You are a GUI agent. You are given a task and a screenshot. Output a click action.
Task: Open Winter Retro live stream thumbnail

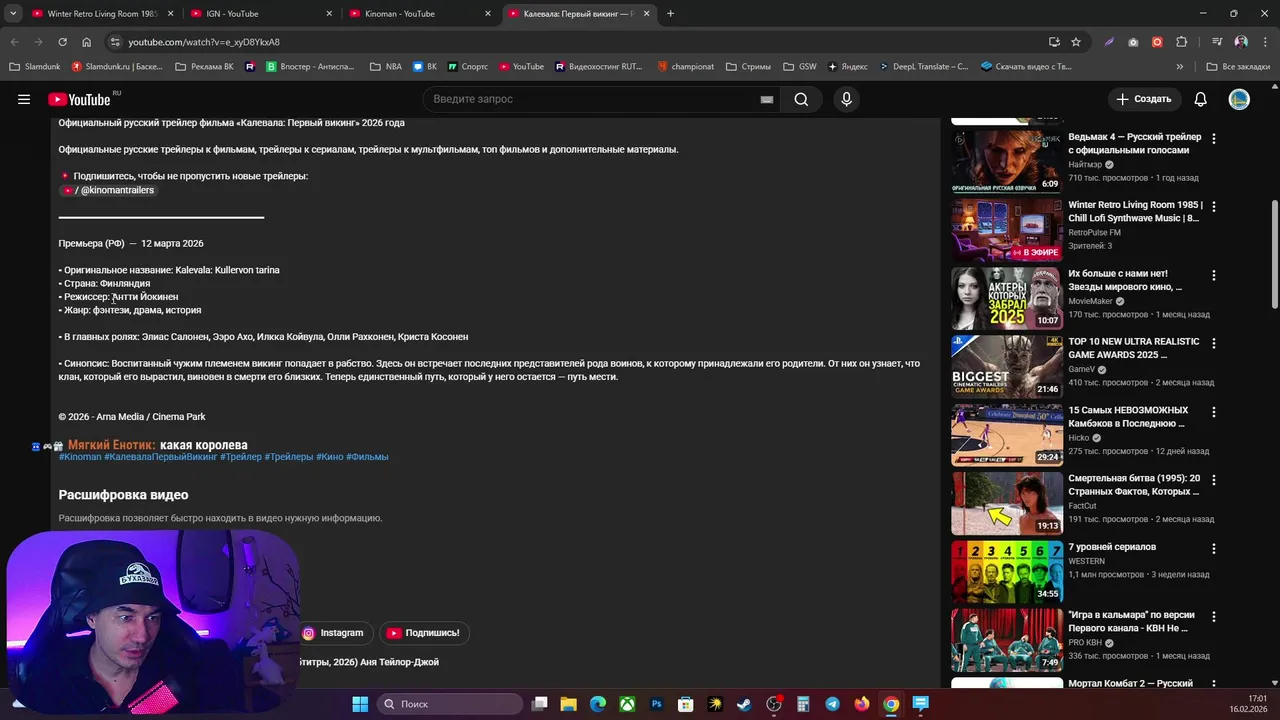pos(1006,229)
